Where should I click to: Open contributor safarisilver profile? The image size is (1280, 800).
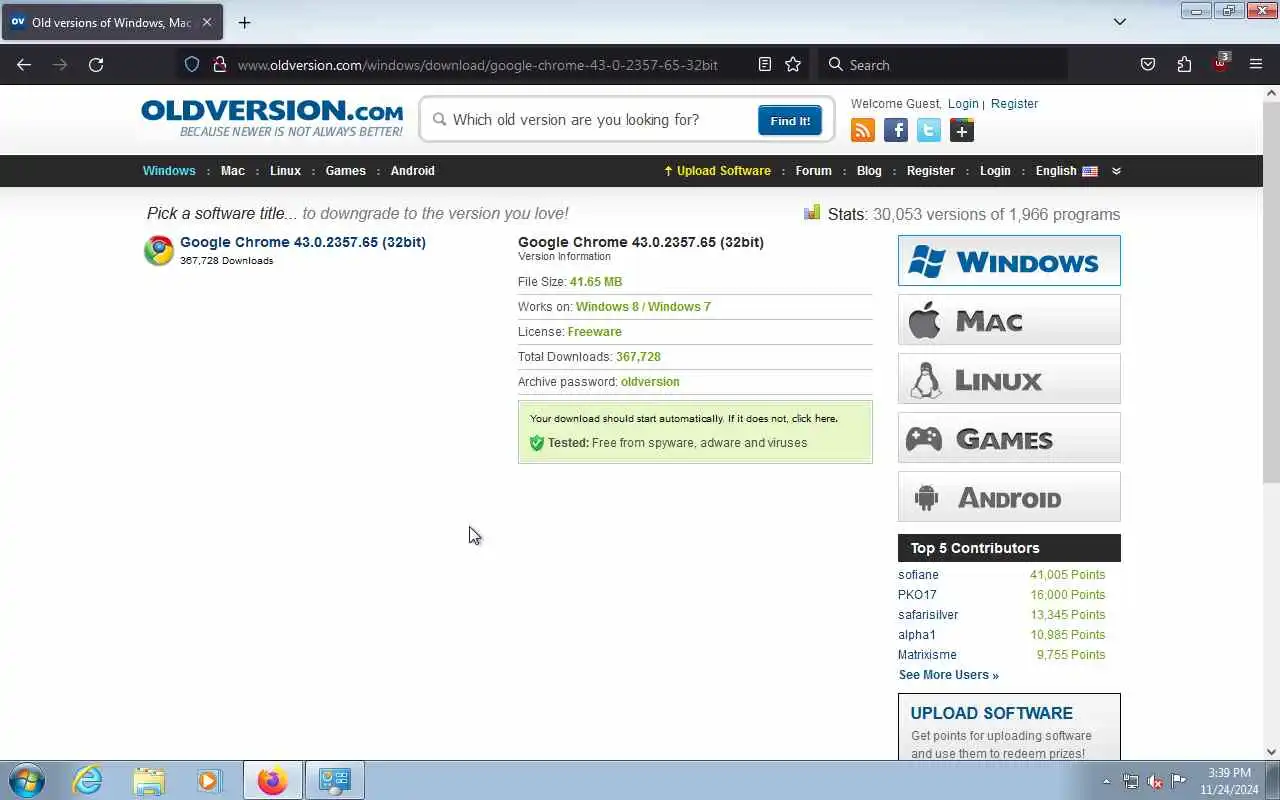[x=928, y=615]
